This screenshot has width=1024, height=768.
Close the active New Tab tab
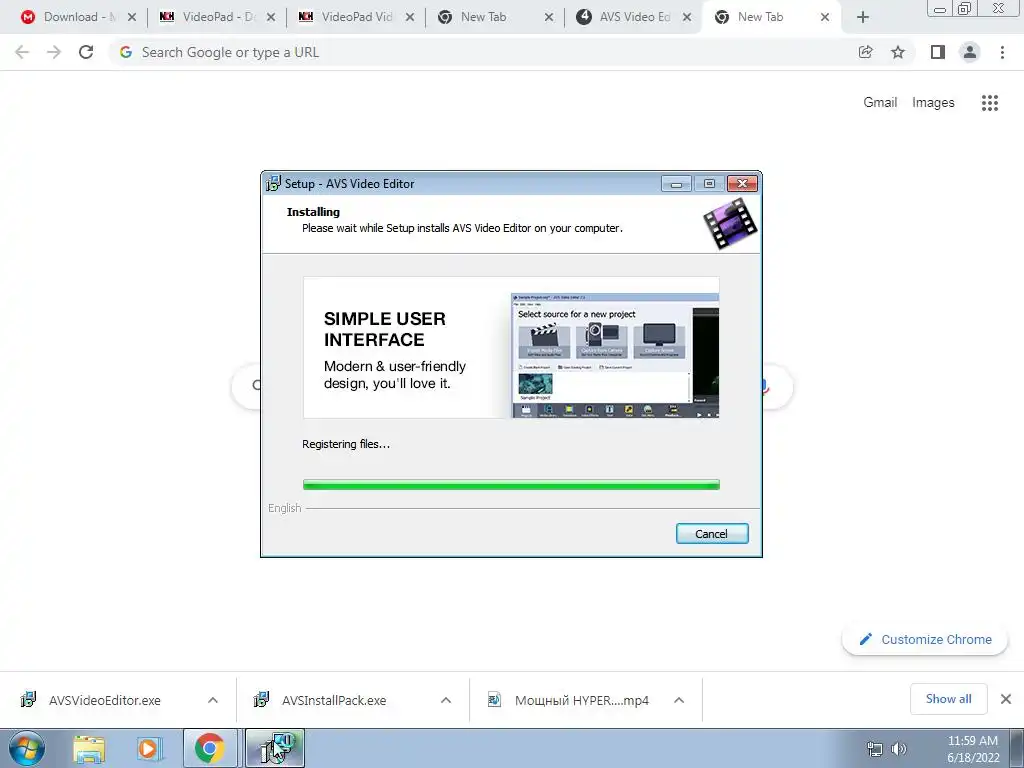(825, 17)
